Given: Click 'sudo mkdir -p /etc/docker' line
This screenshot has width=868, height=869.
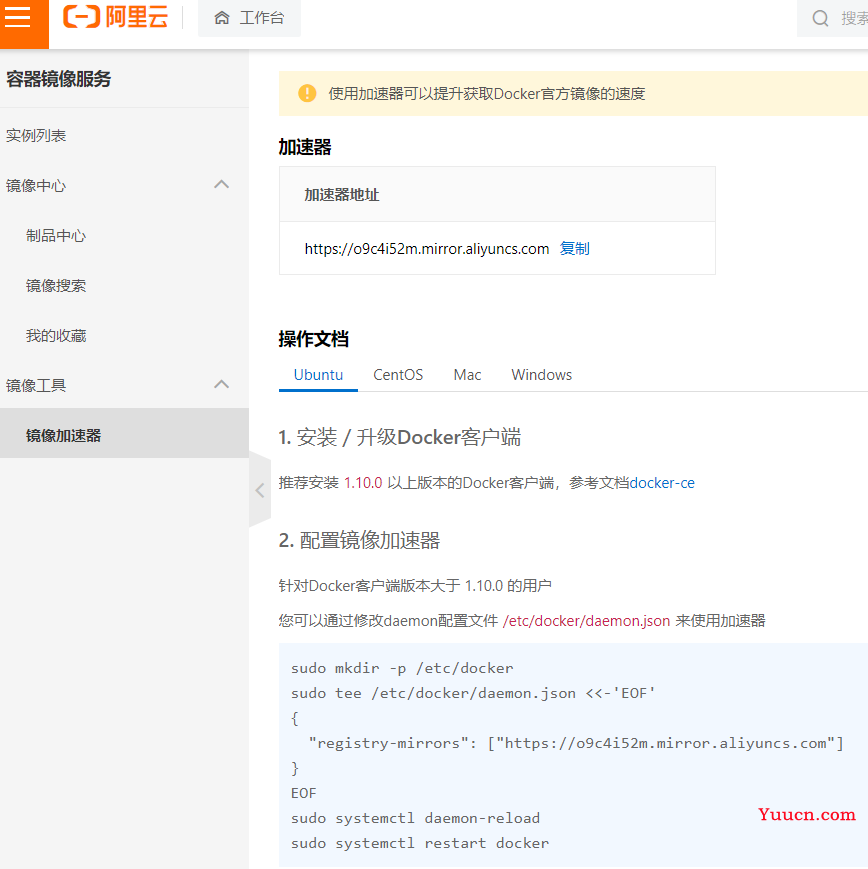Looking at the screenshot, I should click(402, 668).
